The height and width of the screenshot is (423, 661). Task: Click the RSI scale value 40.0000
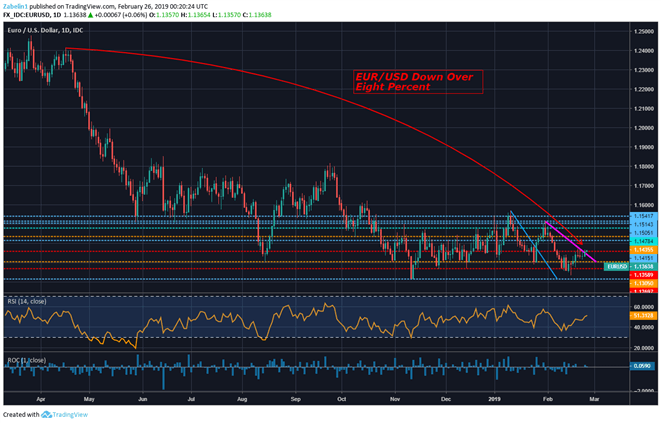click(x=644, y=327)
